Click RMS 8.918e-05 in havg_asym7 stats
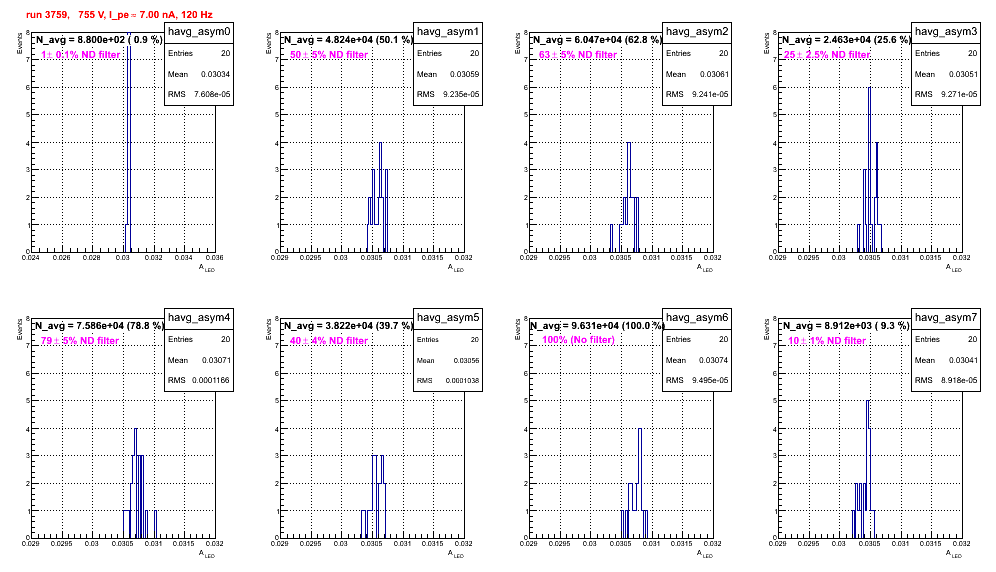The width and height of the screenshot is (996, 572). tap(946, 381)
